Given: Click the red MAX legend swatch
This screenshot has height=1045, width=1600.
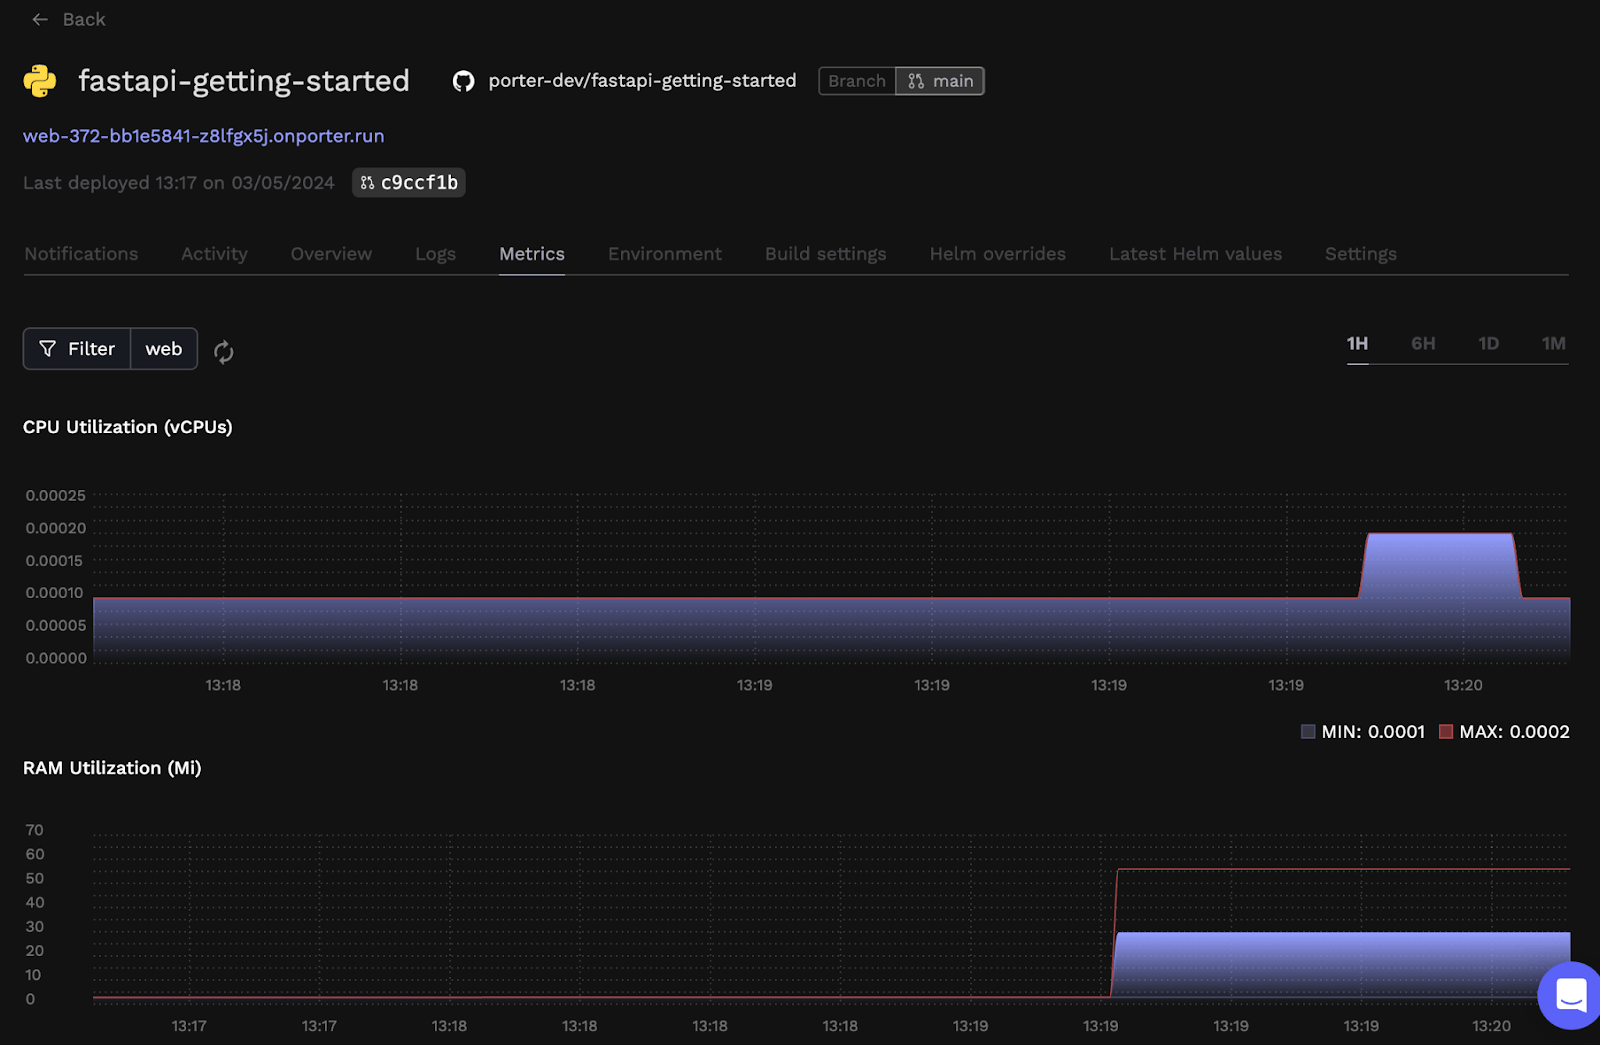Looking at the screenshot, I should [x=1445, y=732].
